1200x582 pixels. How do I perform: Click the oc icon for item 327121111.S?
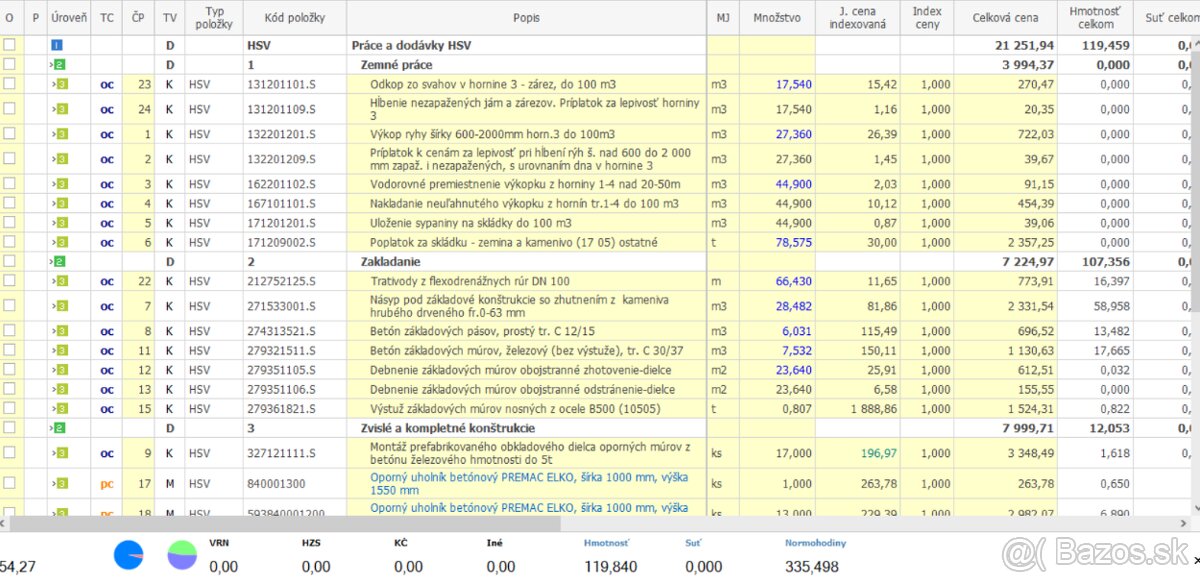click(x=107, y=453)
